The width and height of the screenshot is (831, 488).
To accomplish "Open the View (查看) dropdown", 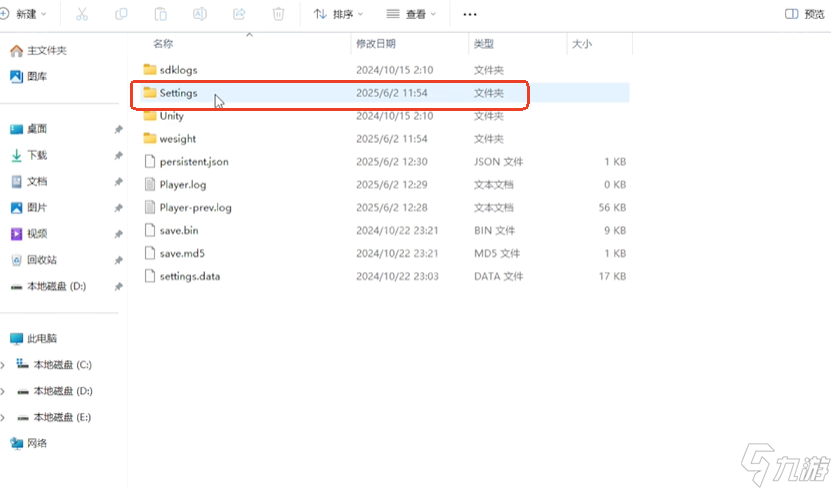I will click(x=411, y=14).
